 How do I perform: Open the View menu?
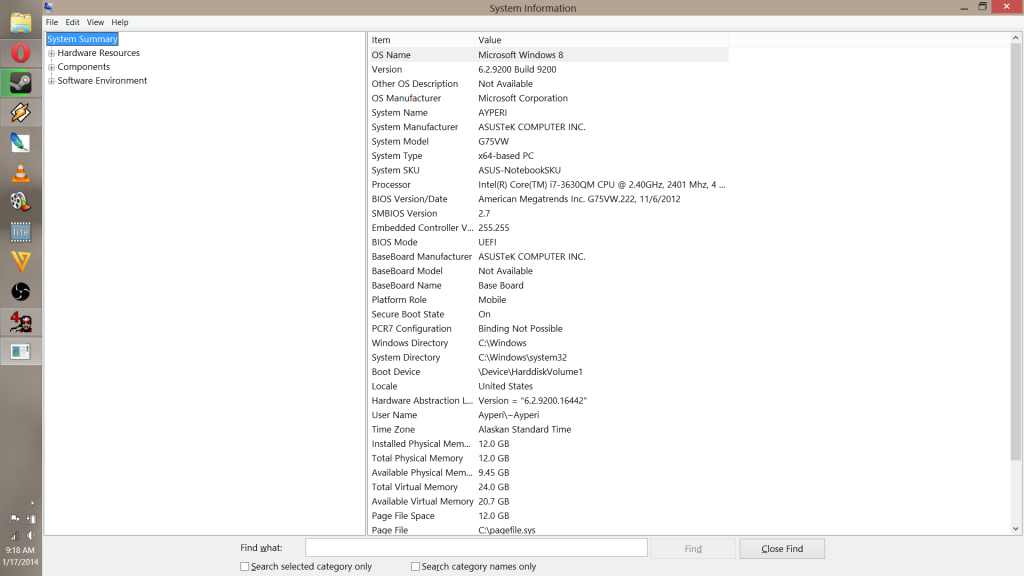(95, 22)
